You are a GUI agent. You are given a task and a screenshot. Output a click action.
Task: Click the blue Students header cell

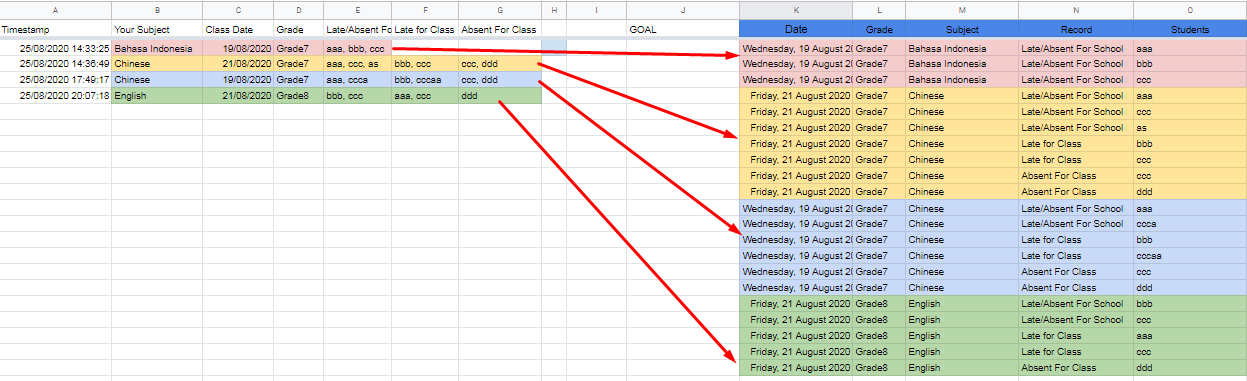1190,29
